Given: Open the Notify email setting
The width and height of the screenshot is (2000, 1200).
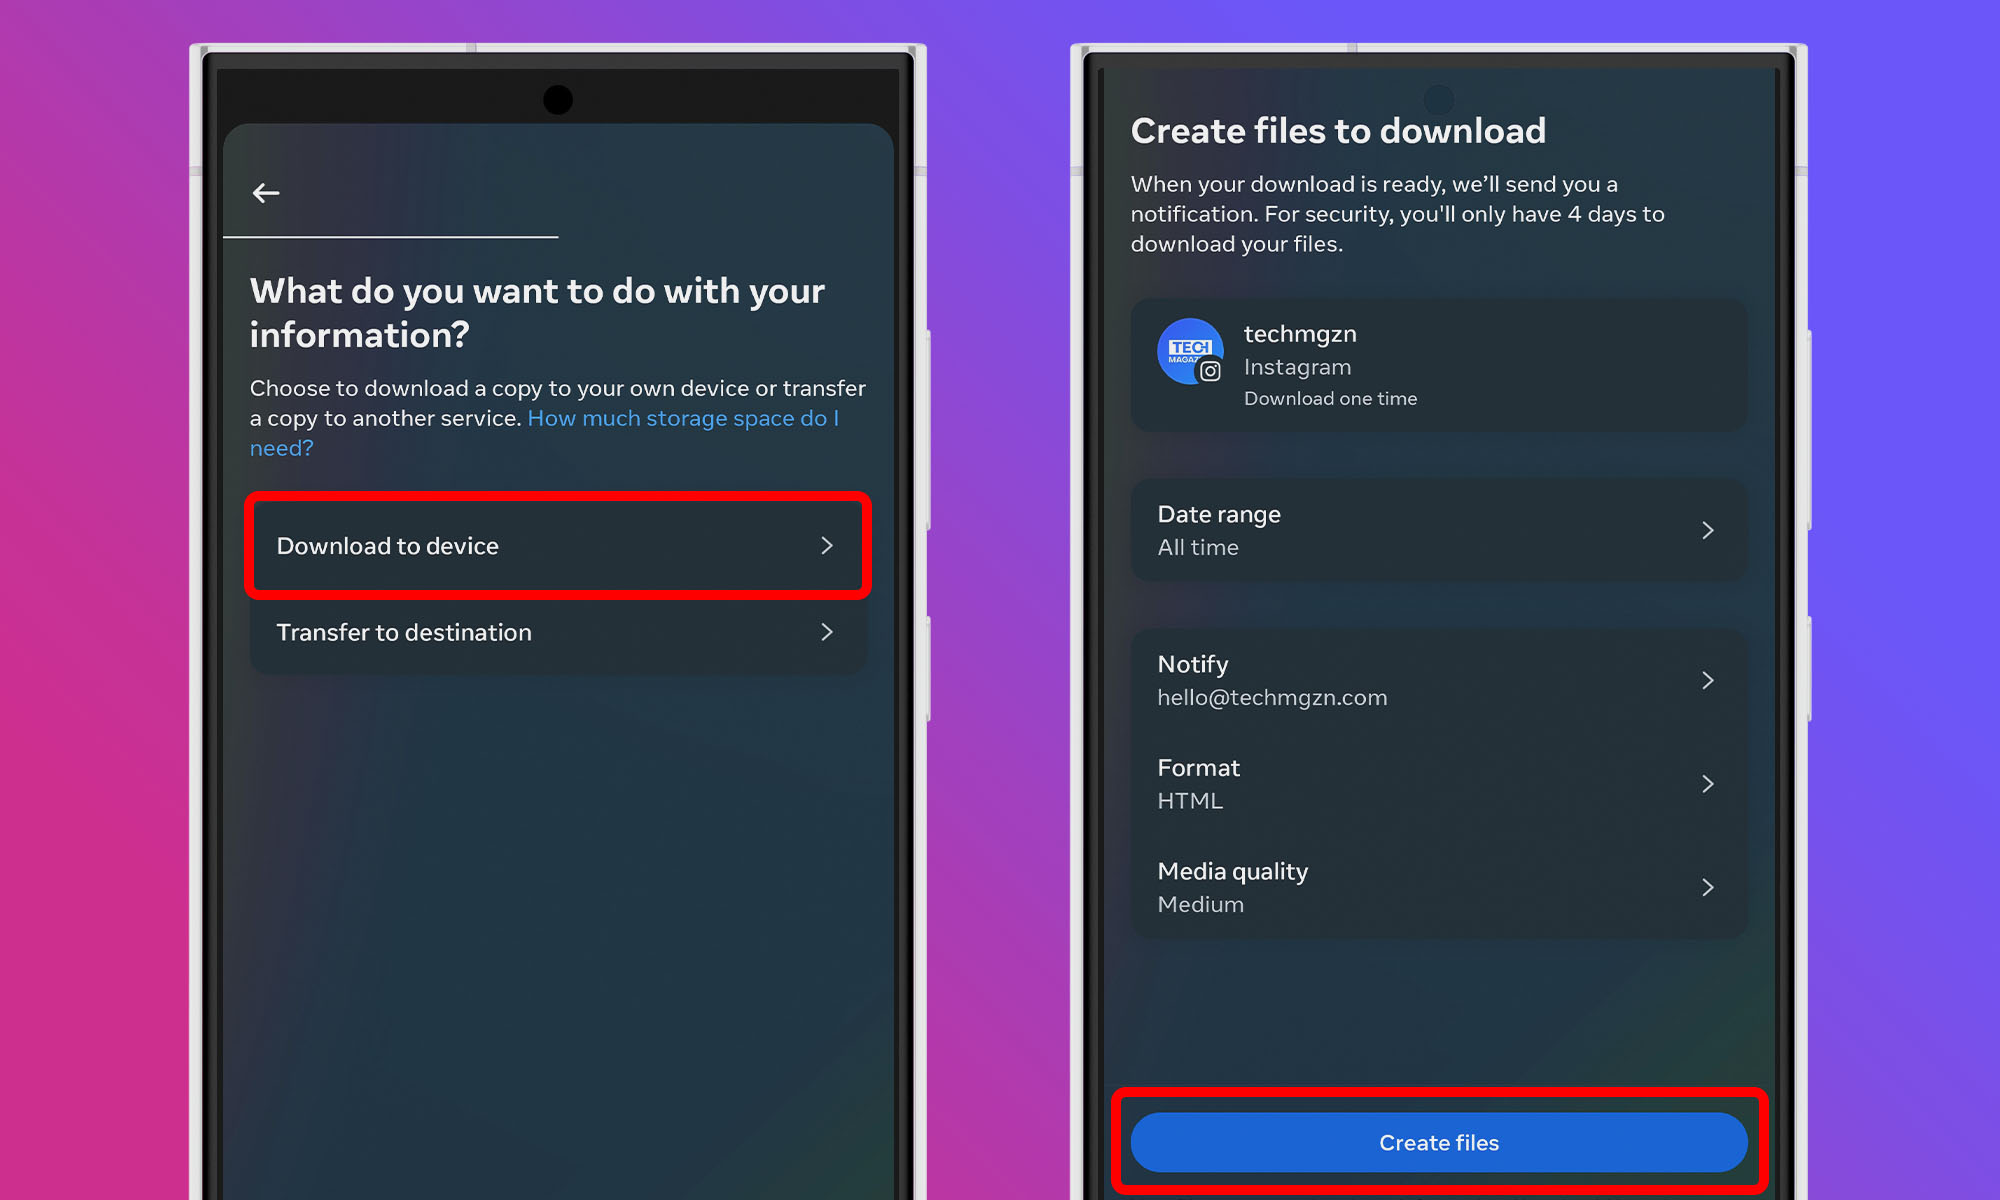Looking at the screenshot, I should click(1439, 680).
